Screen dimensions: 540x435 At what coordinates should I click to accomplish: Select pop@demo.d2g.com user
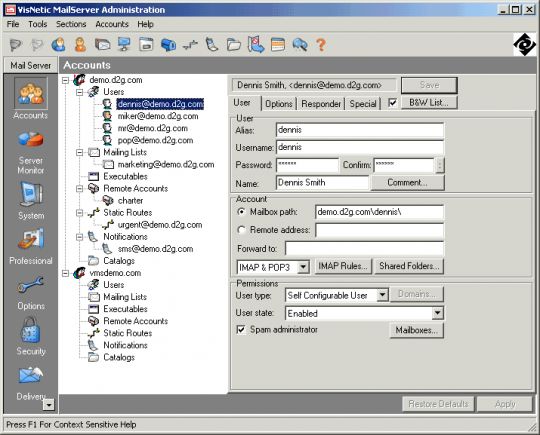(x=155, y=141)
